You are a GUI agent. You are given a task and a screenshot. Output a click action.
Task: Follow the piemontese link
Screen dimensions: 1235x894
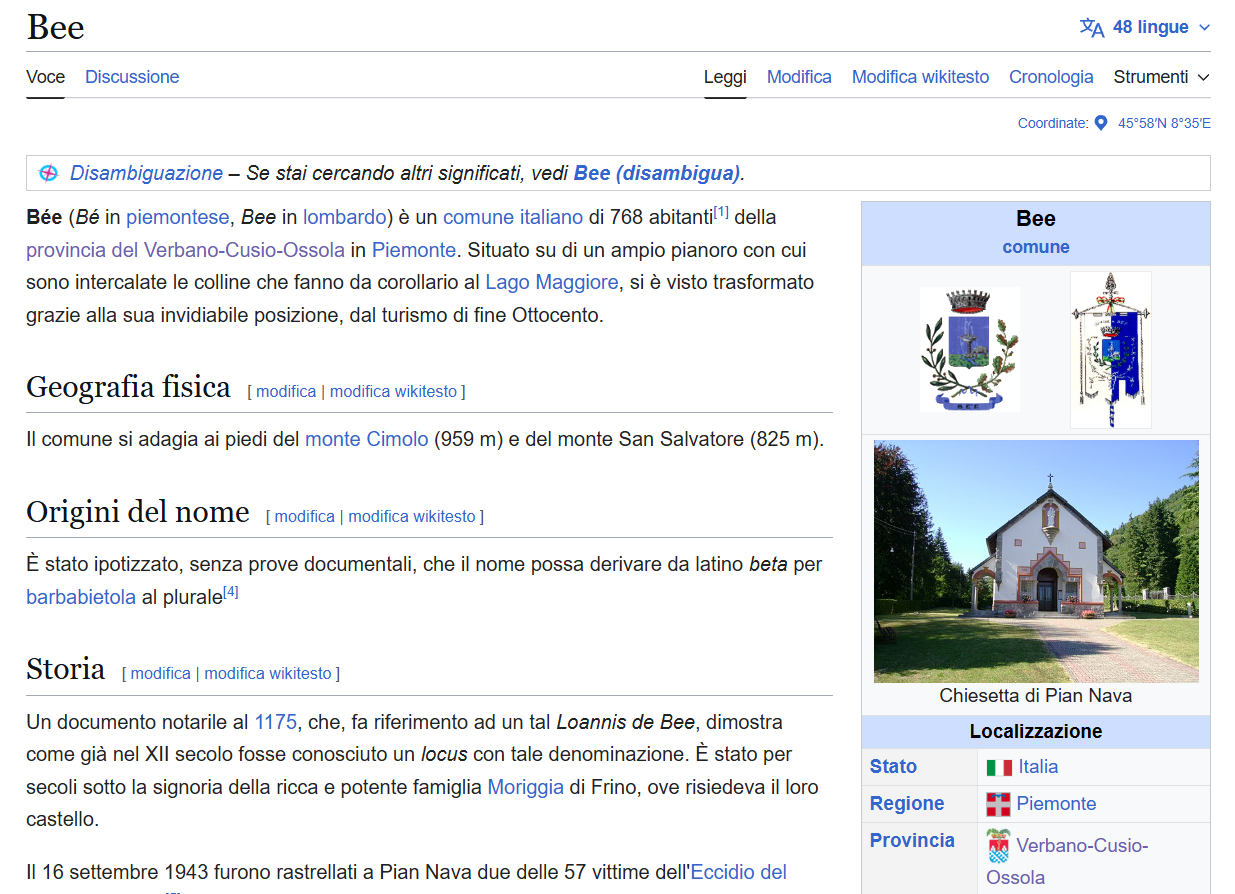tap(180, 217)
